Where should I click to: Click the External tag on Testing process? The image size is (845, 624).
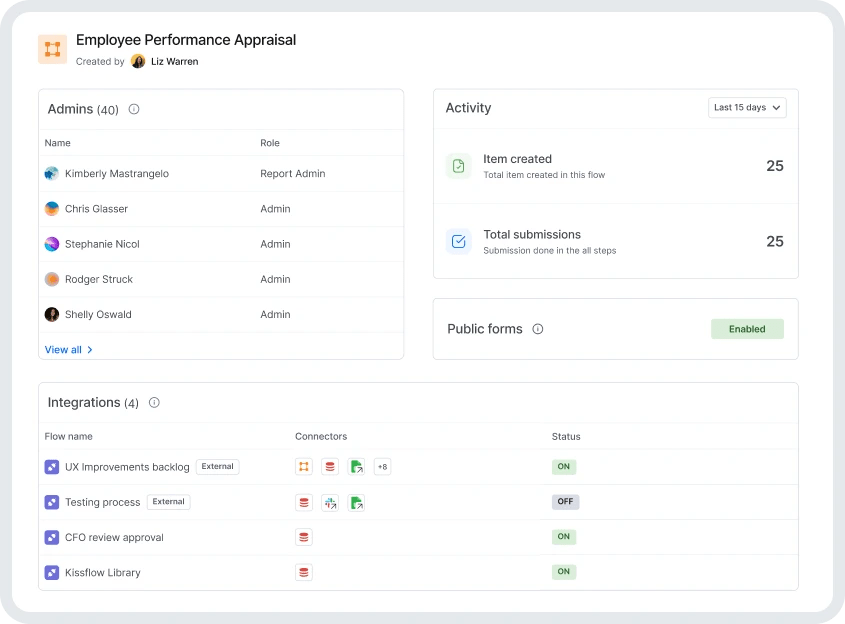click(169, 502)
